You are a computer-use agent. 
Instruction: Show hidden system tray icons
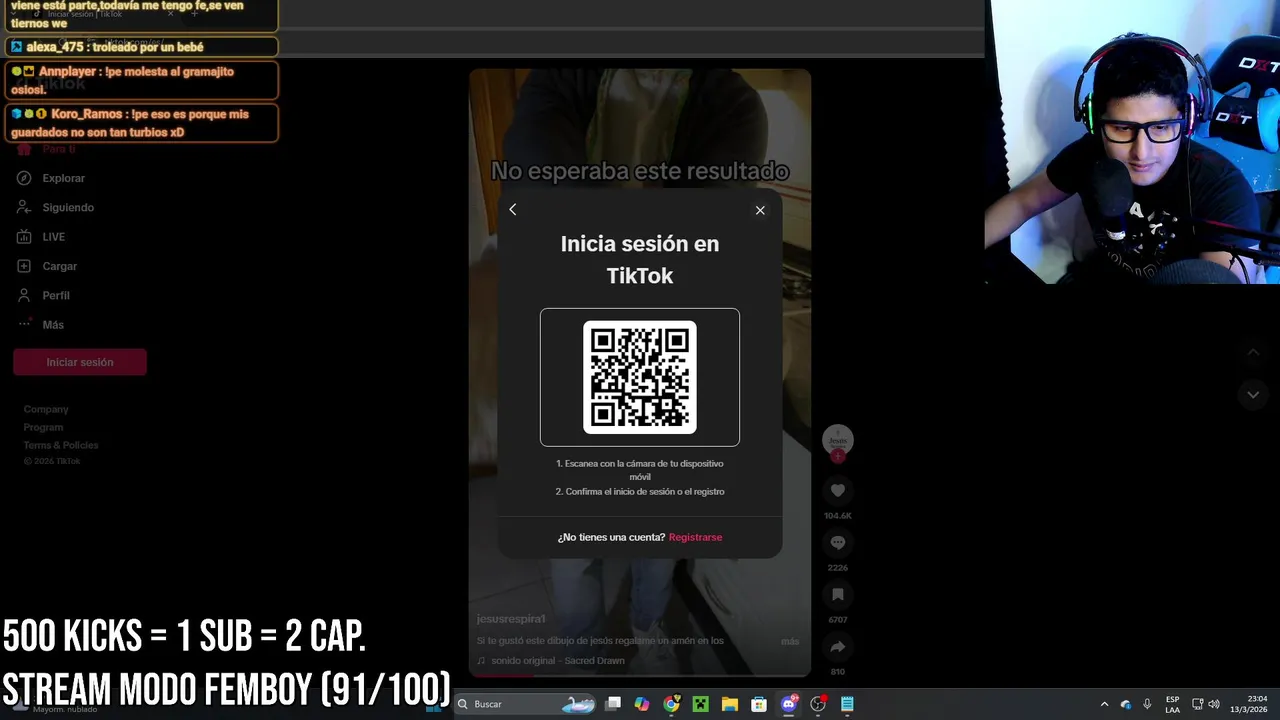coord(1104,704)
